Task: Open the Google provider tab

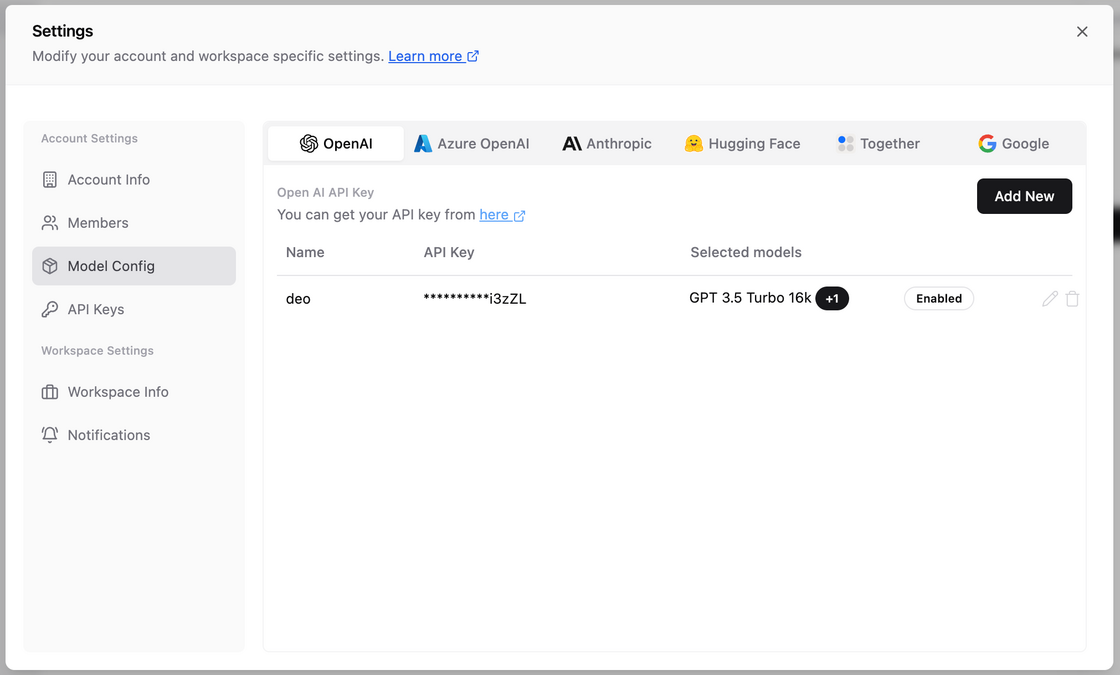Action: [1014, 144]
